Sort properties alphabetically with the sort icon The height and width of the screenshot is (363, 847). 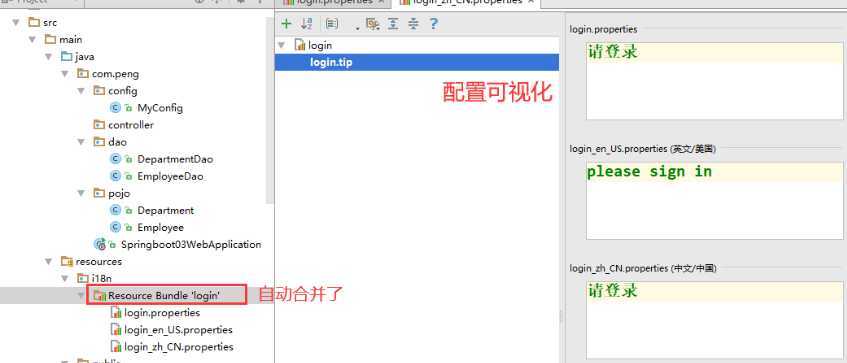click(x=307, y=24)
